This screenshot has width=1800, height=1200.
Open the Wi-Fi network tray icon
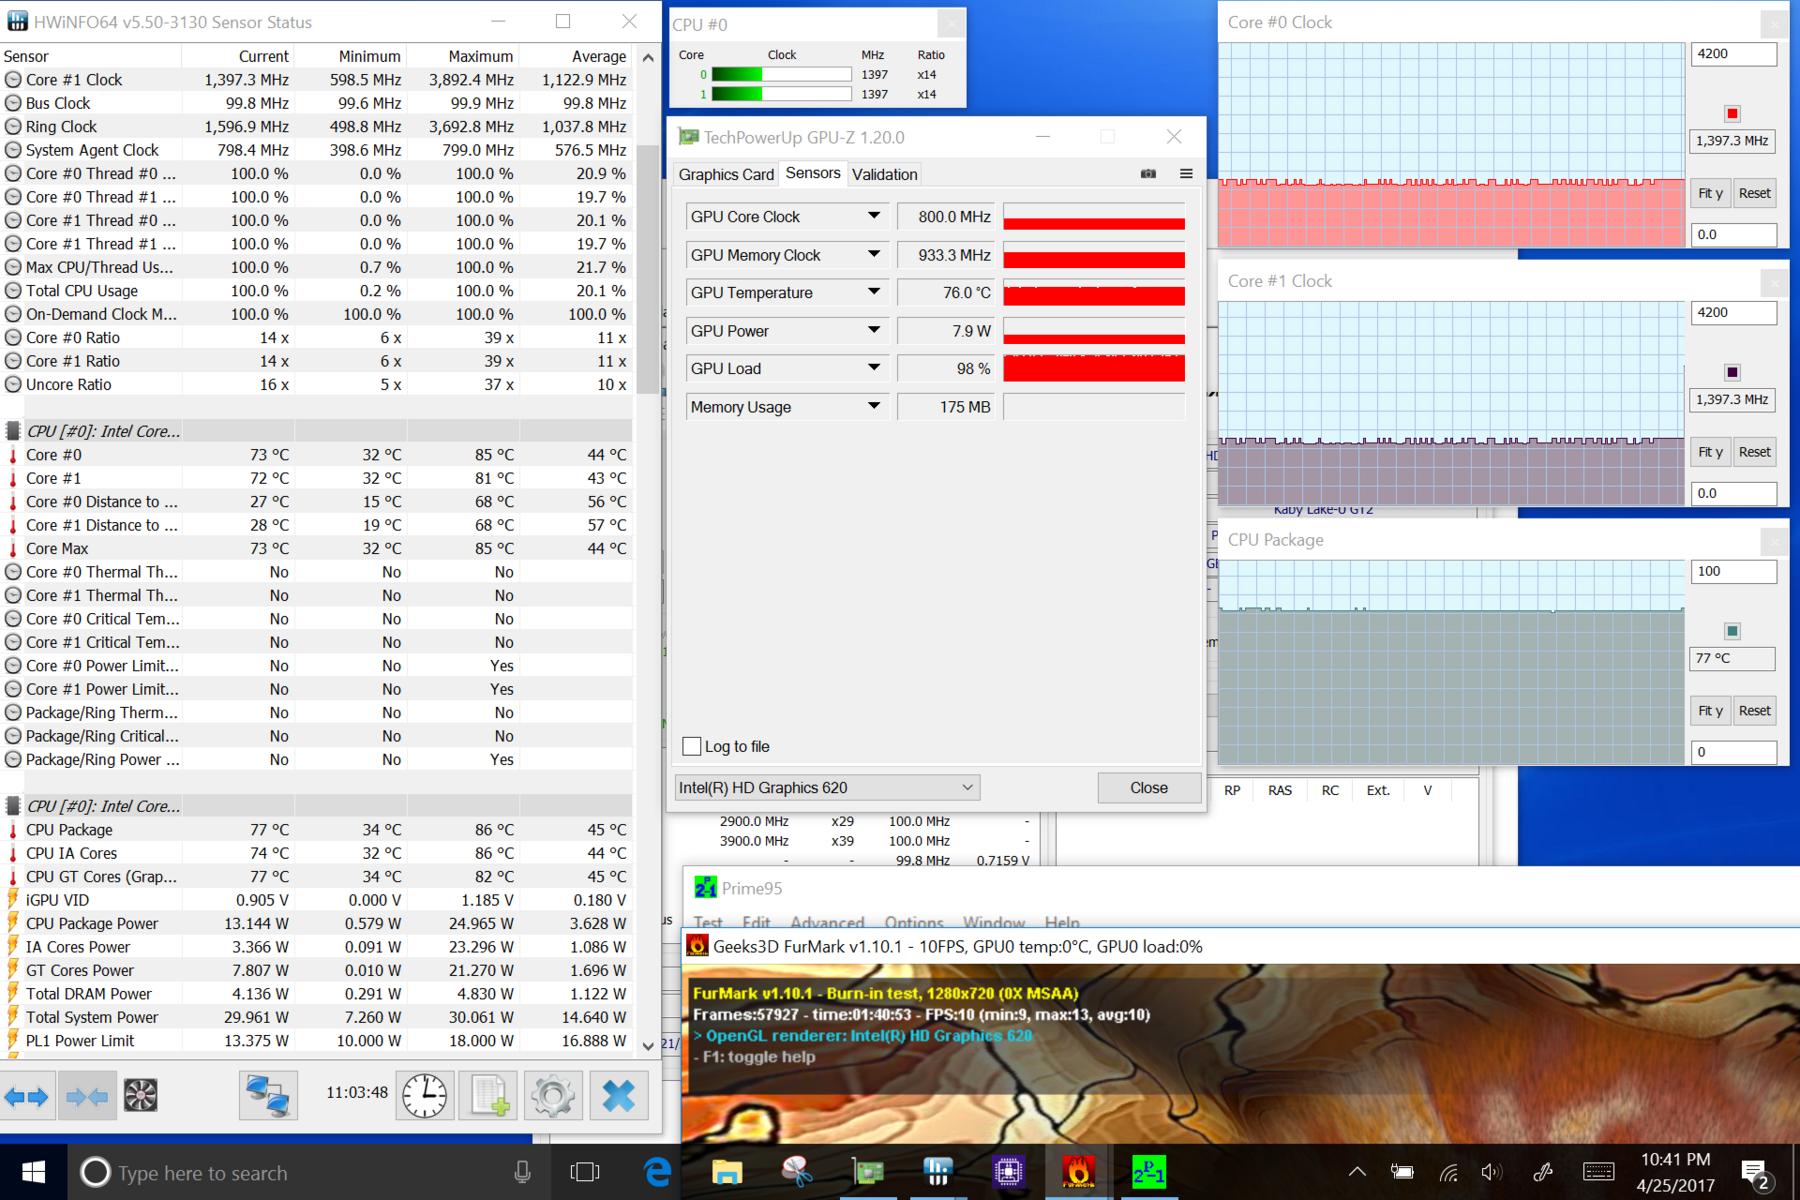point(1448,1172)
